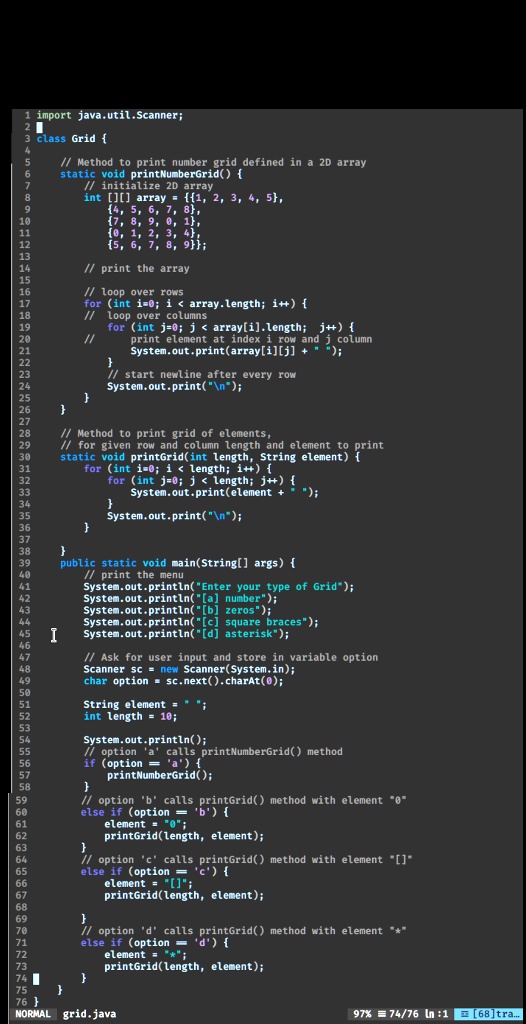Click the lines icon beside 74/76
526x1024 pixels.
[x=382, y=1014]
